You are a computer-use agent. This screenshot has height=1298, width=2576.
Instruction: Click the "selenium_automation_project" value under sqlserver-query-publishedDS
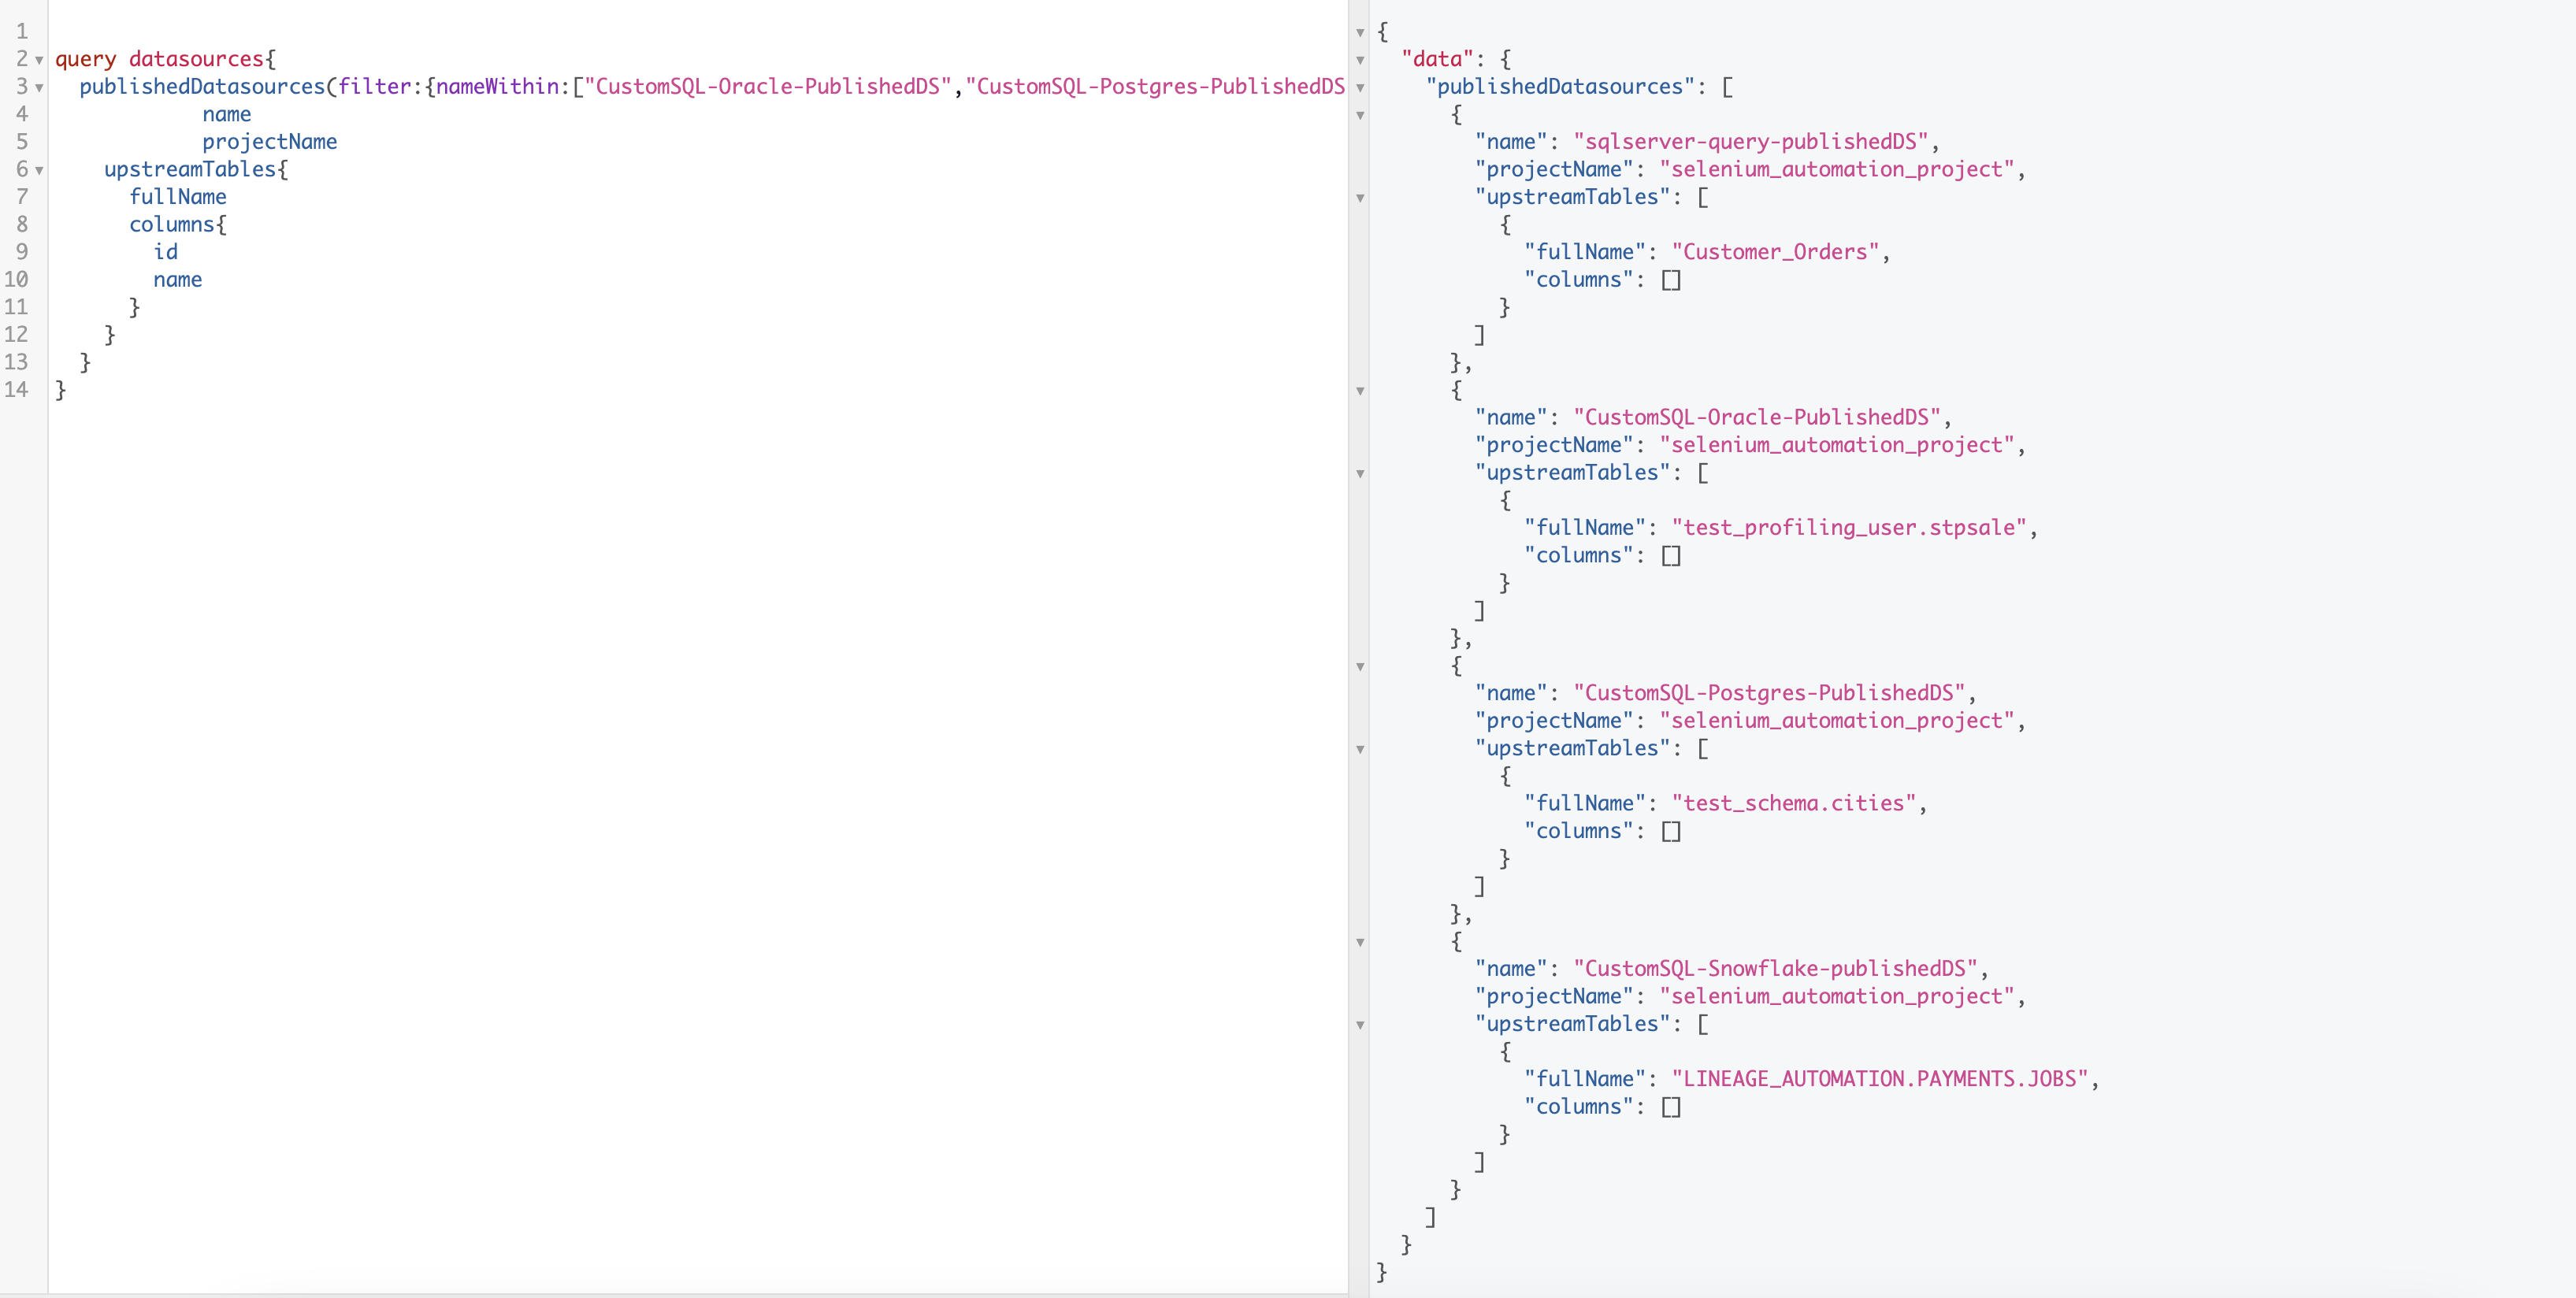(x=1837, y=170)
